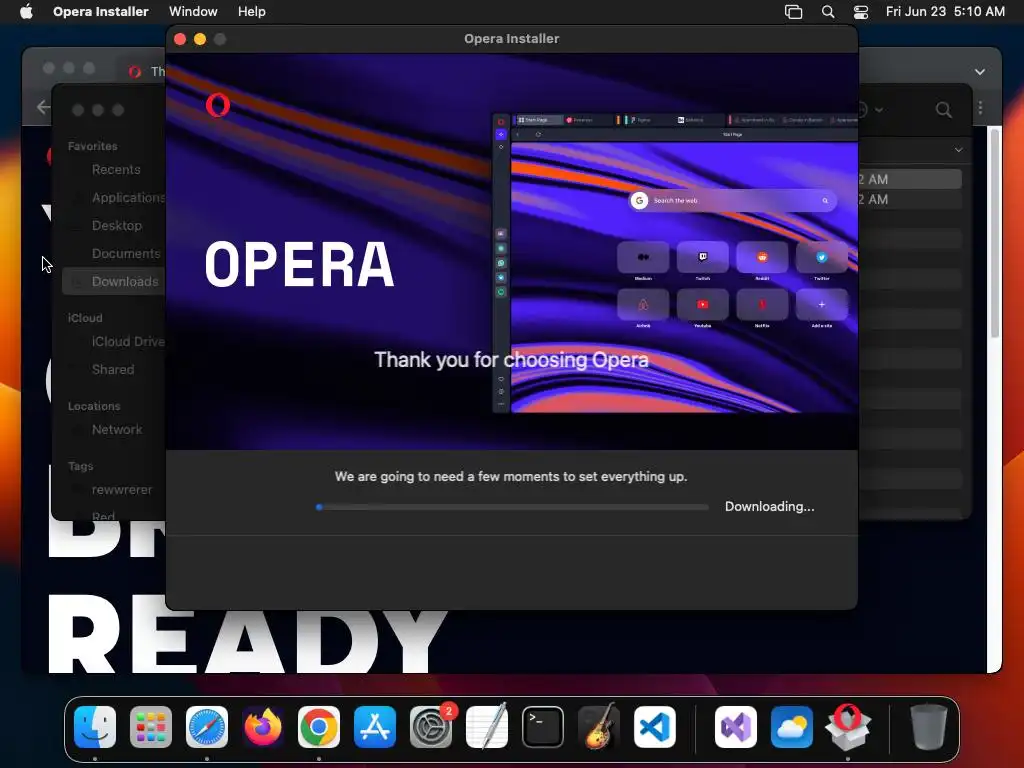1024x768 pixels.
Task: Click the search icon in the Finder window
Action: (943, 110)
